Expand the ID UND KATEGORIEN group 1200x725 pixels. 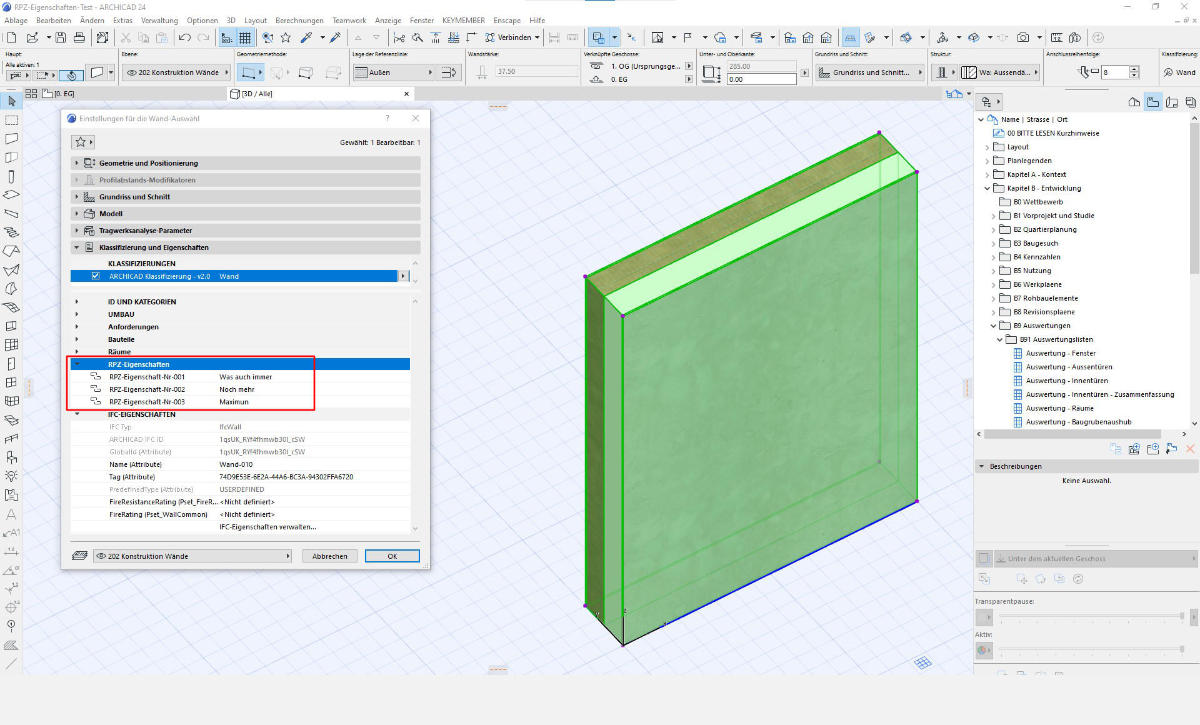77,301
